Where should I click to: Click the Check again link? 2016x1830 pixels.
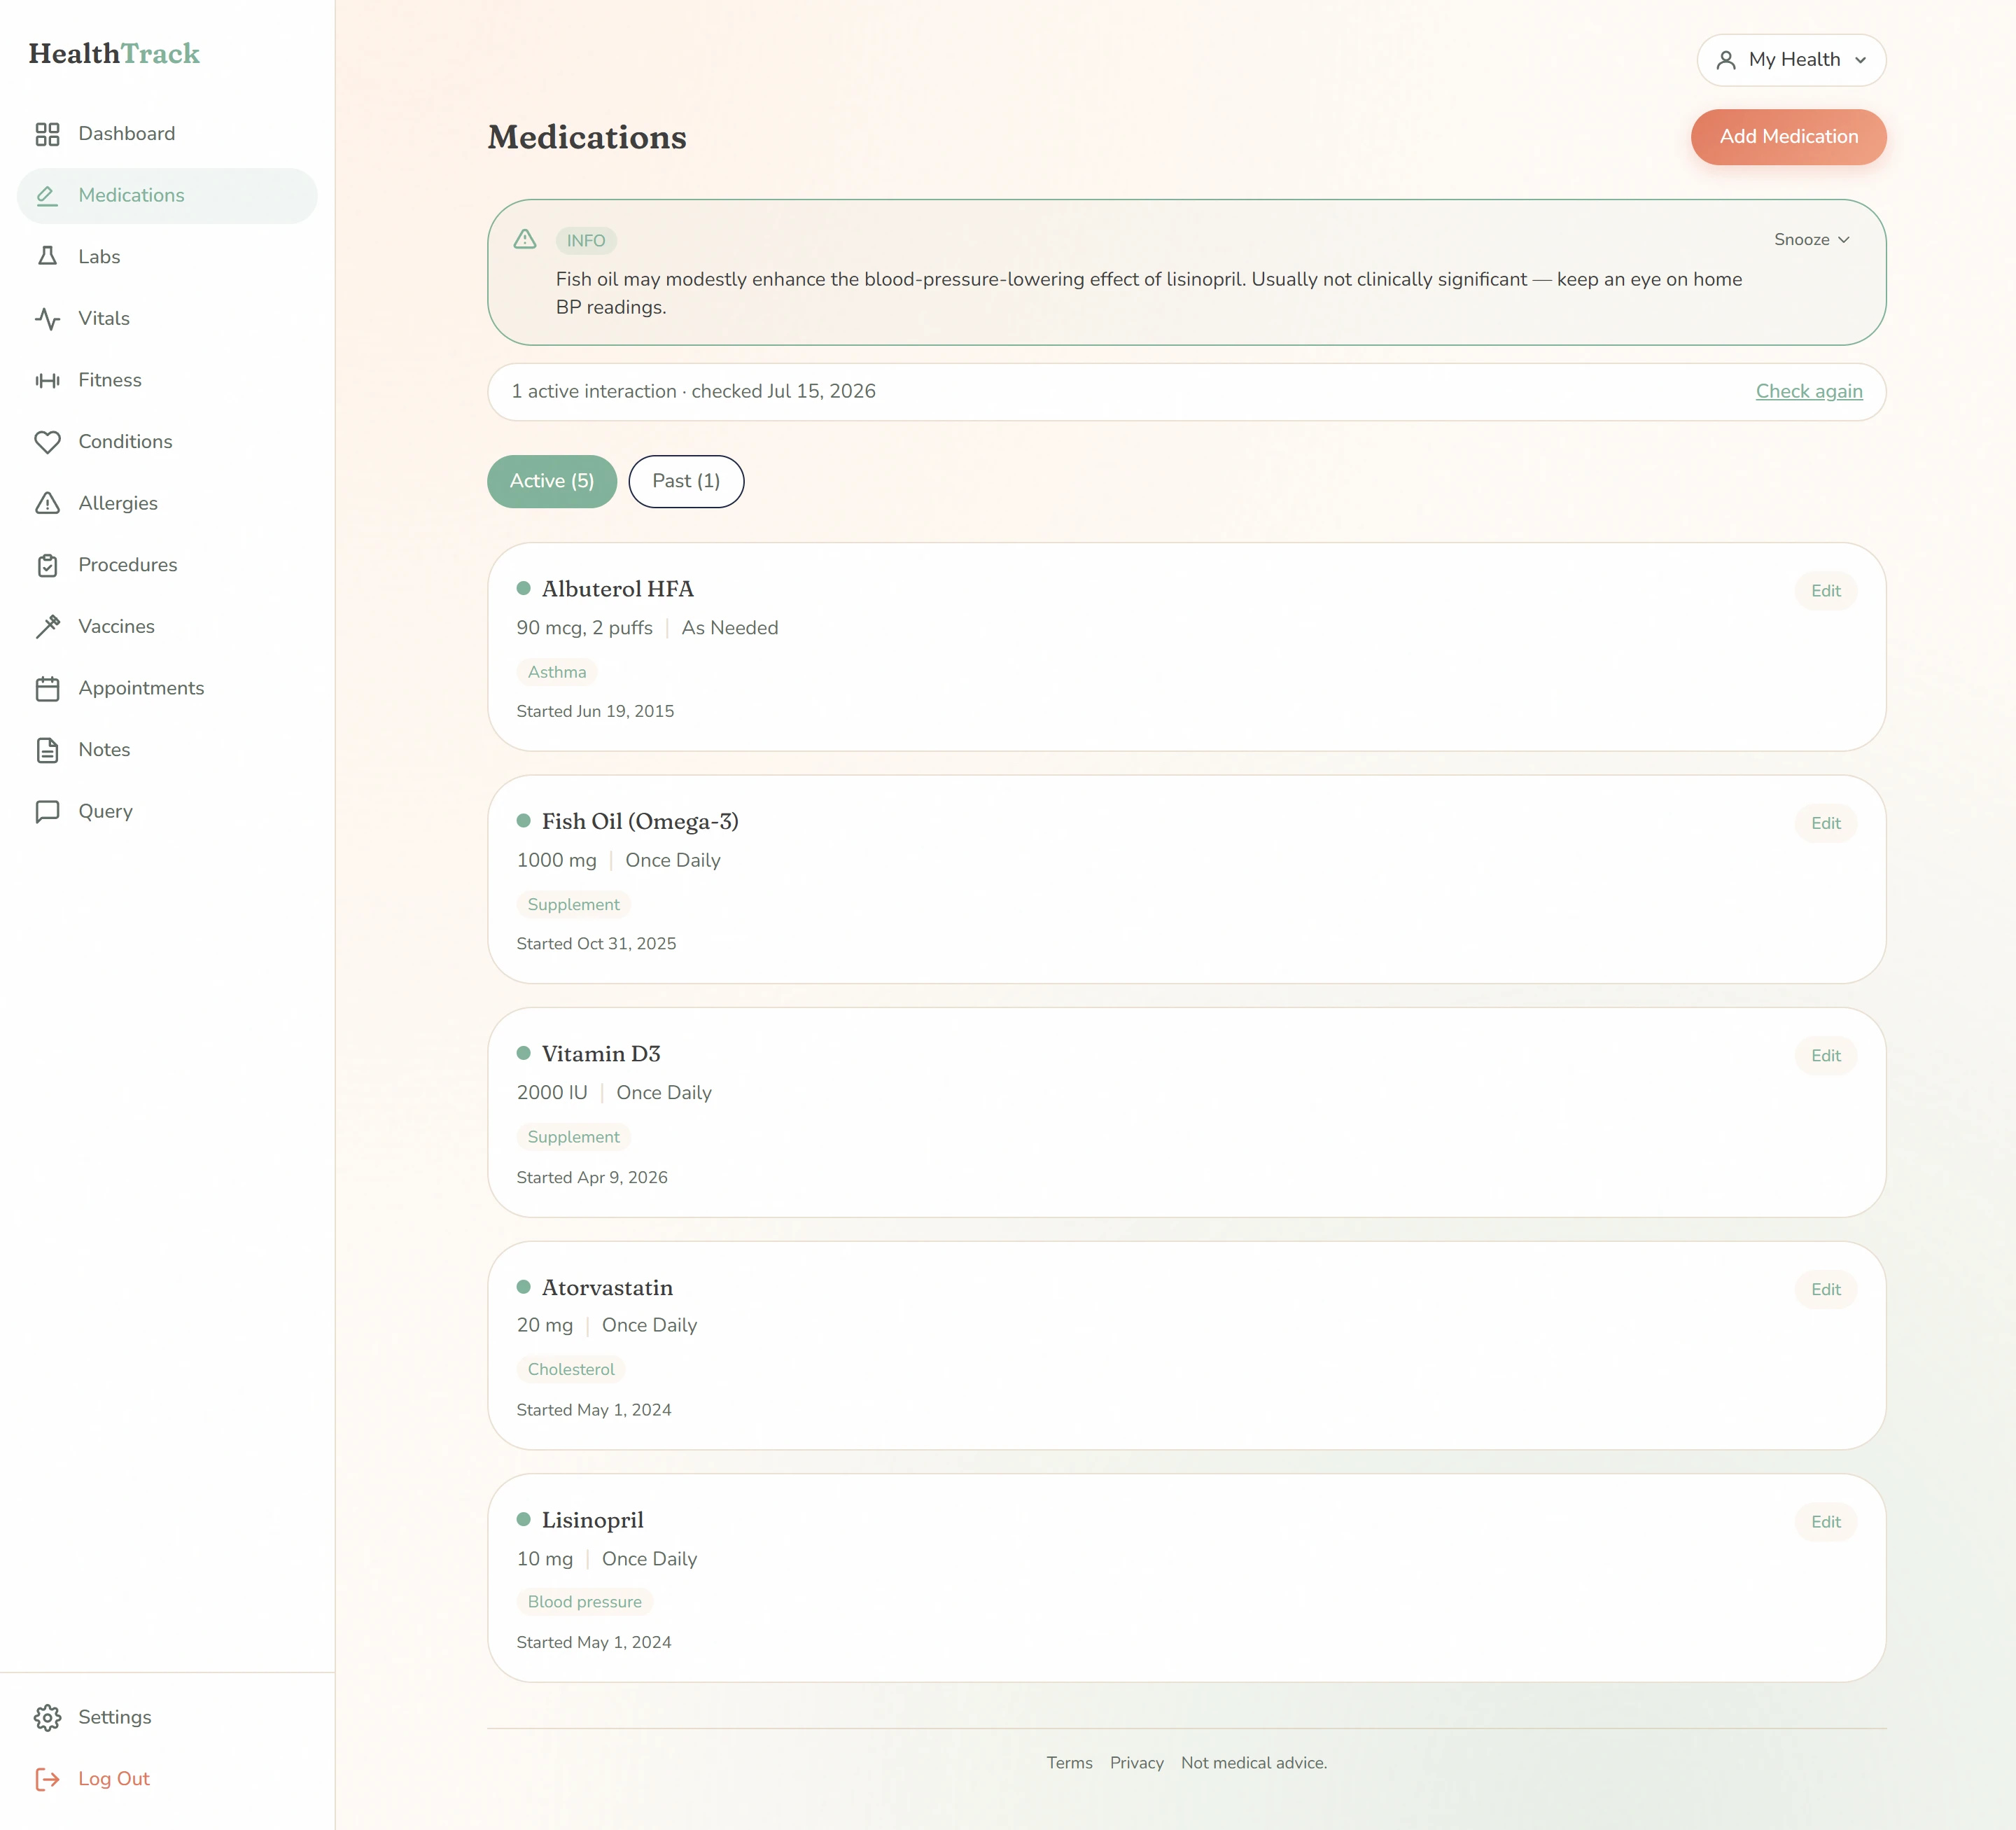coord(1808,392)
